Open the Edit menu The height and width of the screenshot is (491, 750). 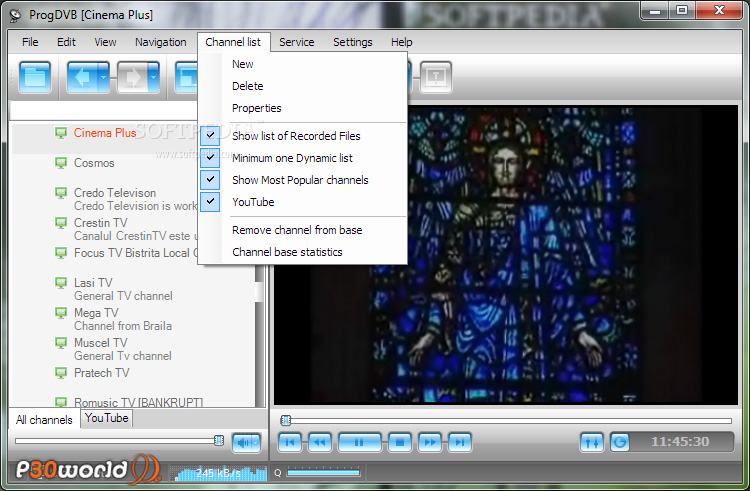pyautogui.click(x=66, y=42)
